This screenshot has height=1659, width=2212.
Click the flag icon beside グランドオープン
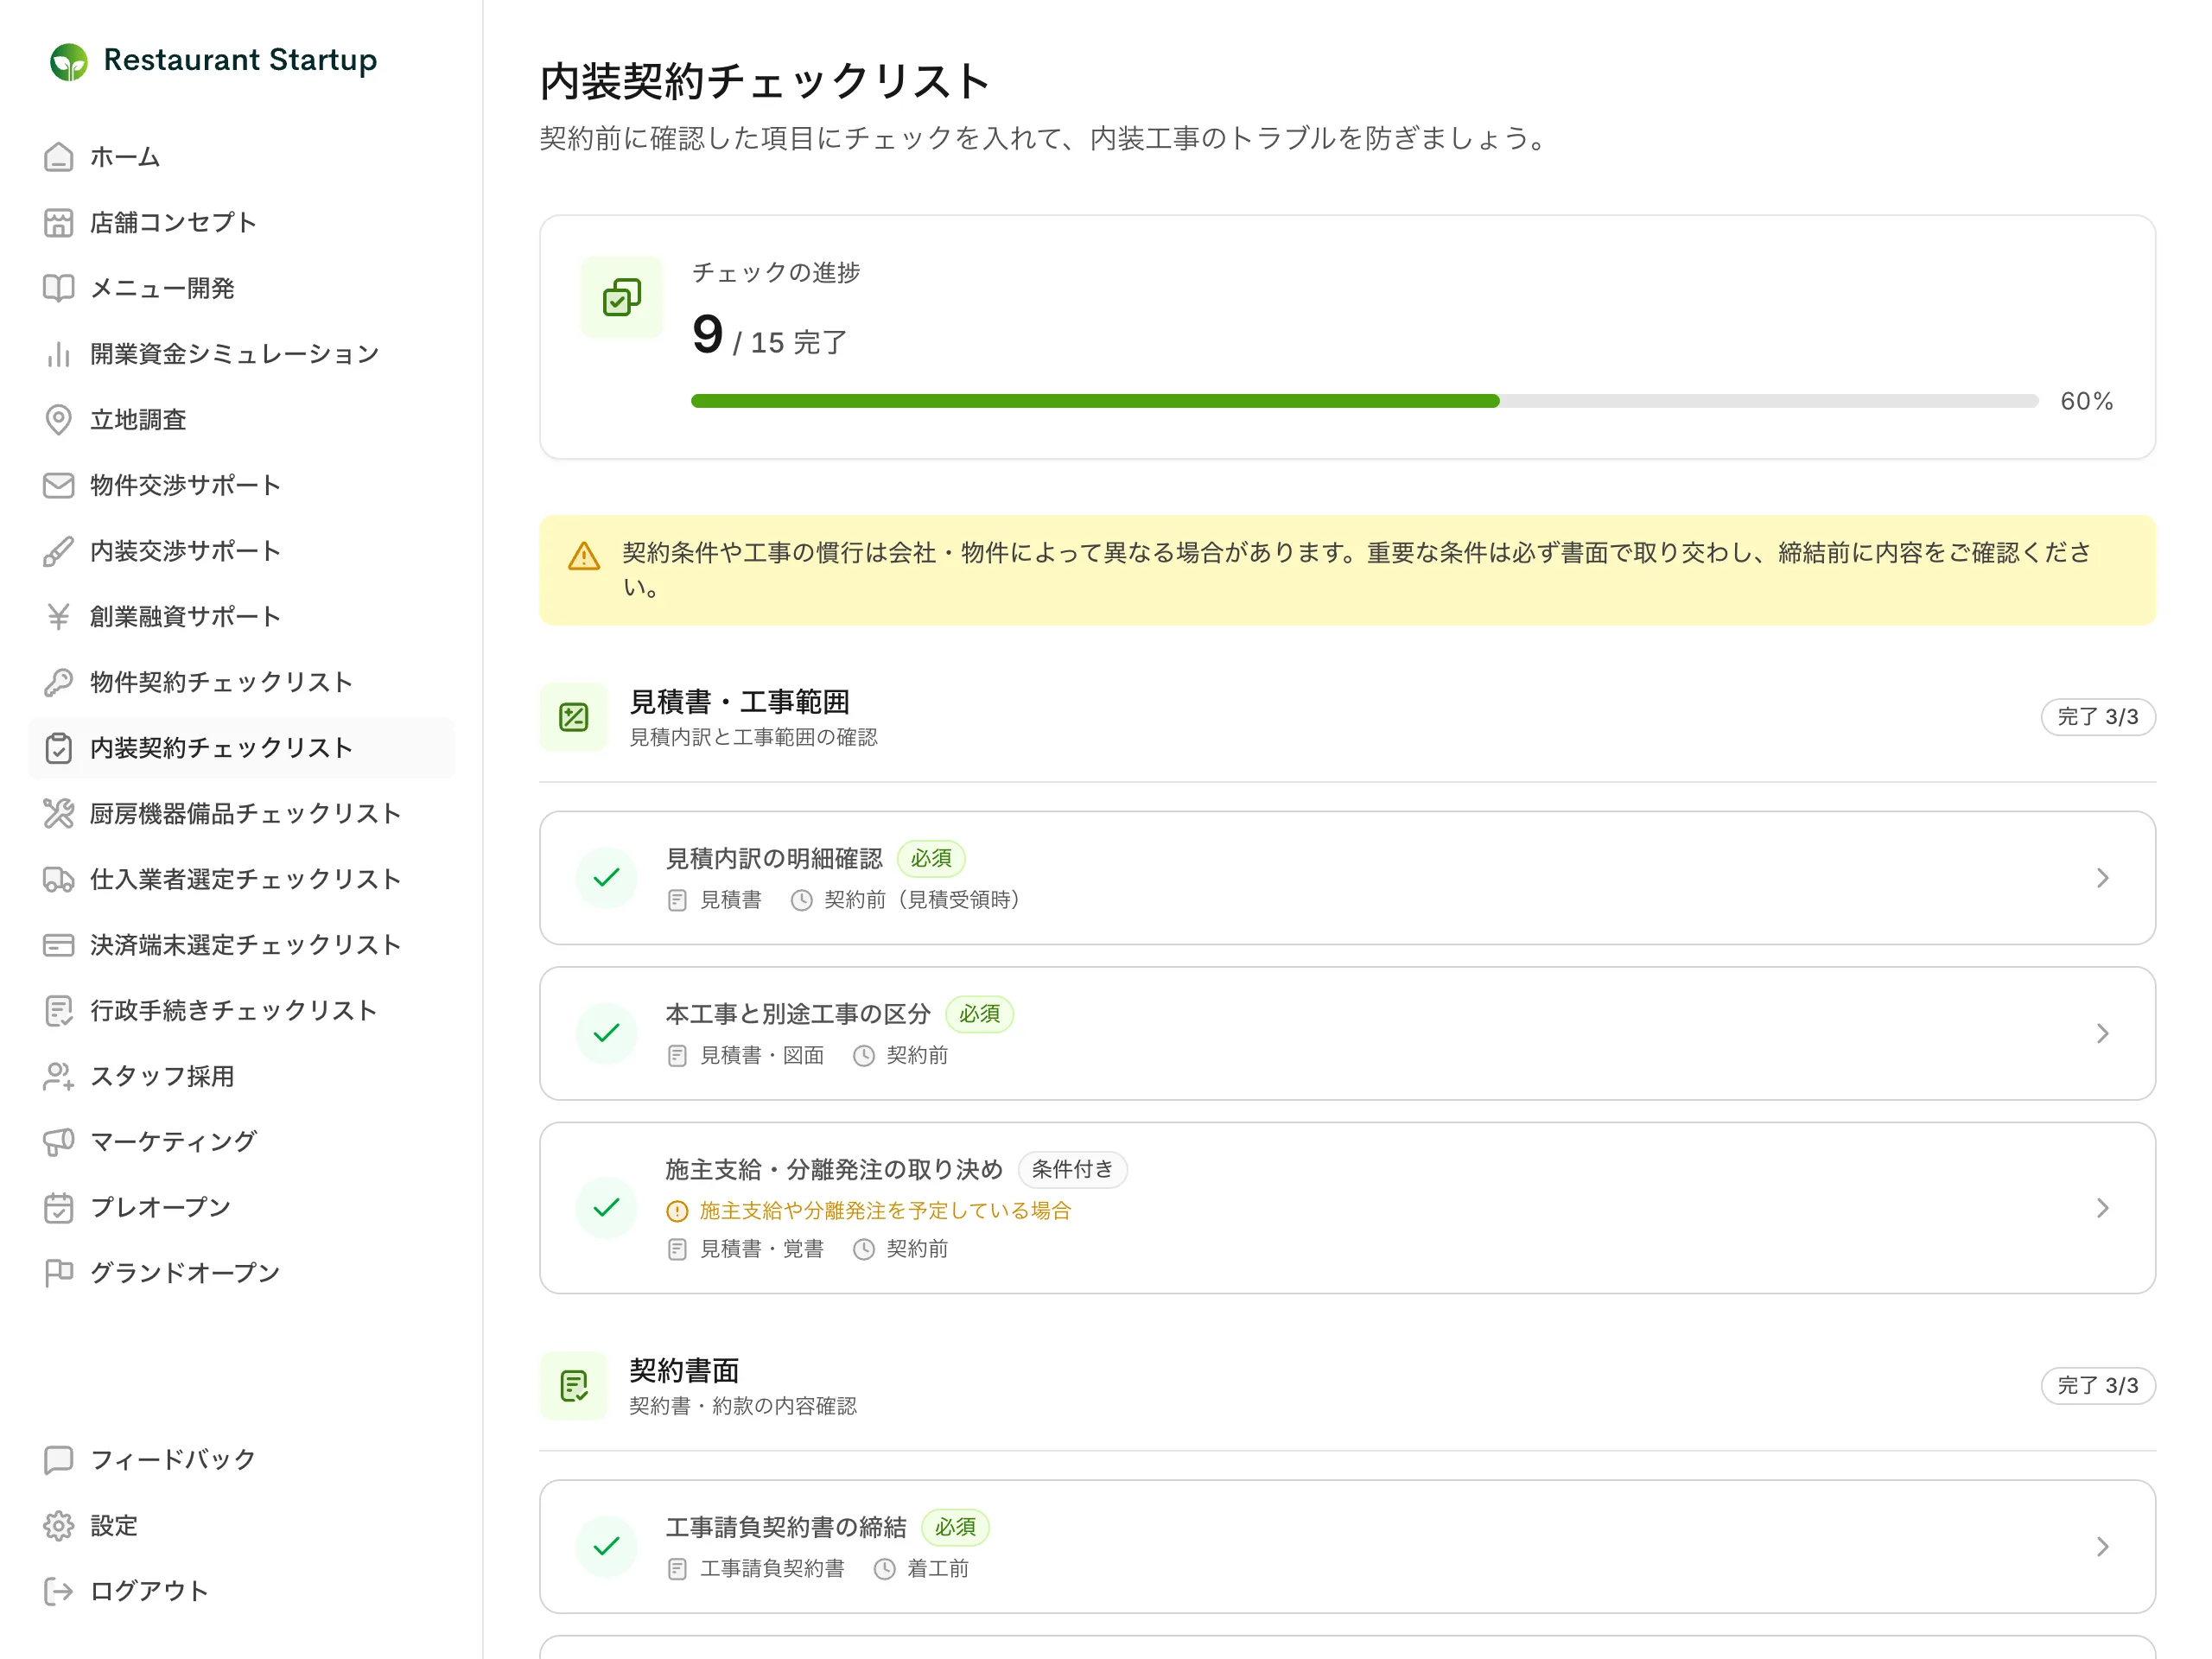pos(59,1273)
